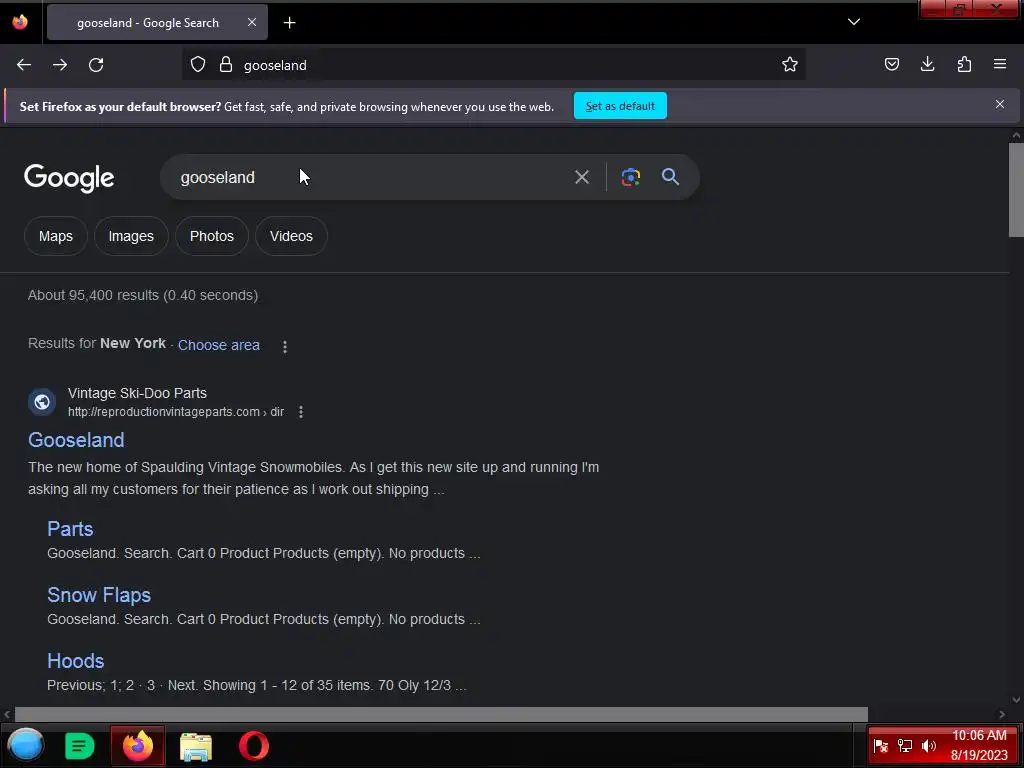The height and width of the screenshot is (768, 1024).
Task: Switch to the Videos filter
Action: pyautogui.click(x=291, y=236)
